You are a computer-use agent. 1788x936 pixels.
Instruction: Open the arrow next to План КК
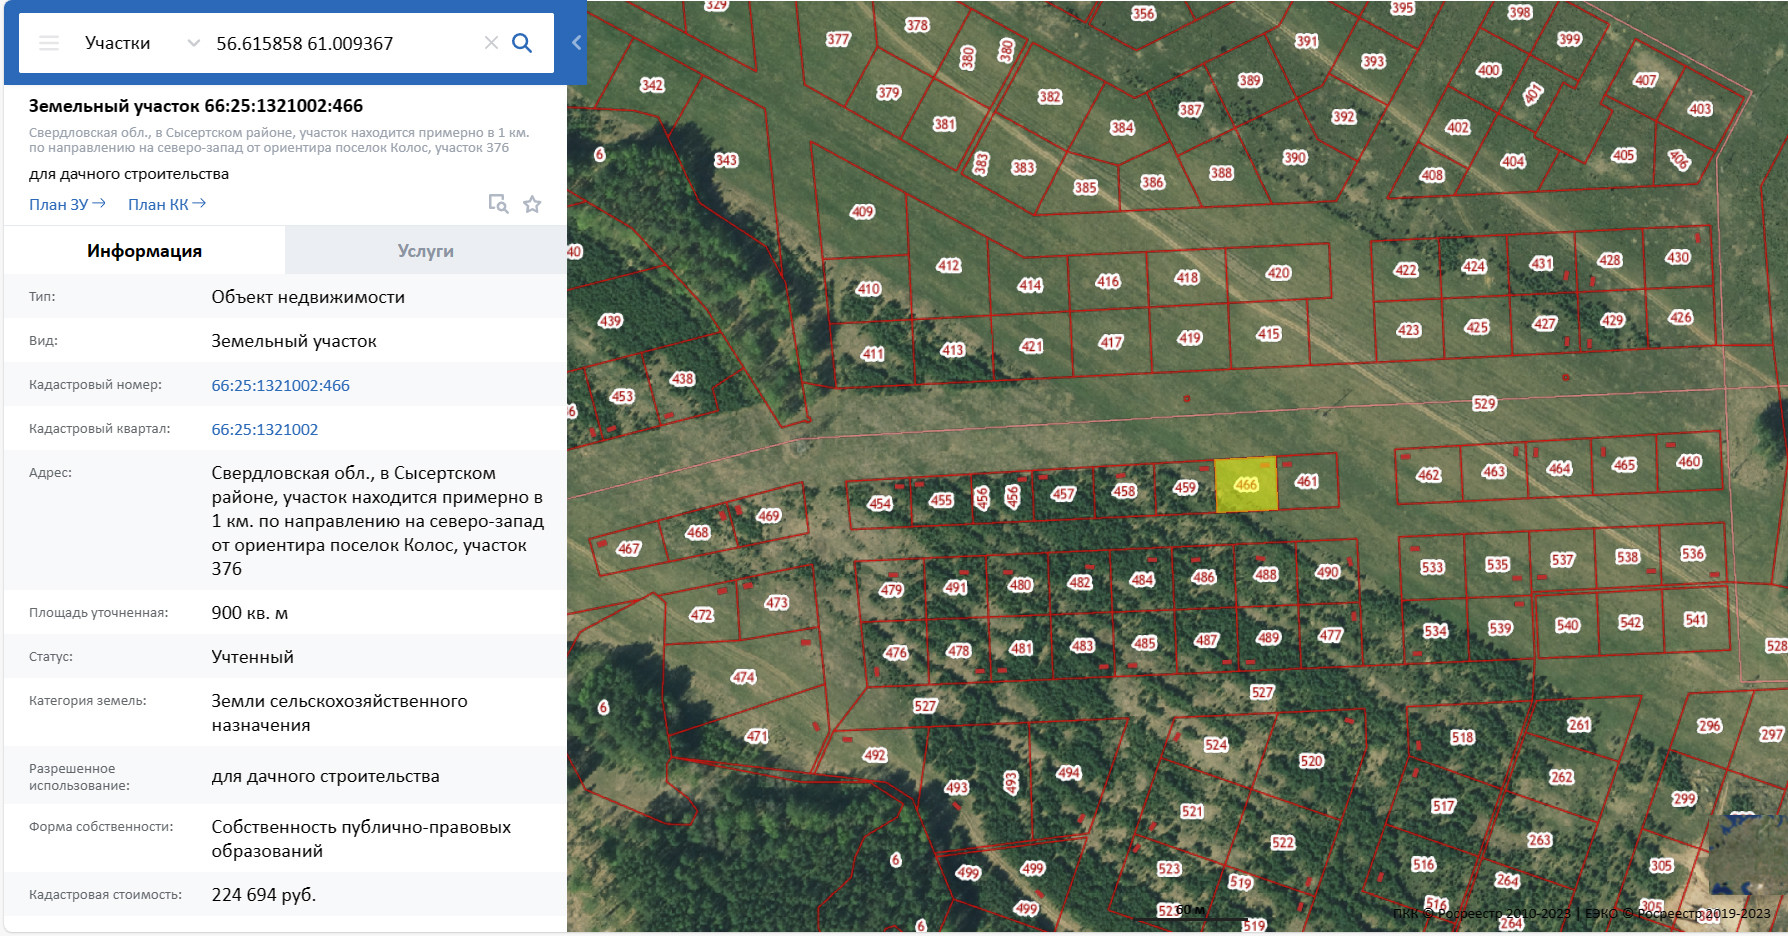(199, 203)
